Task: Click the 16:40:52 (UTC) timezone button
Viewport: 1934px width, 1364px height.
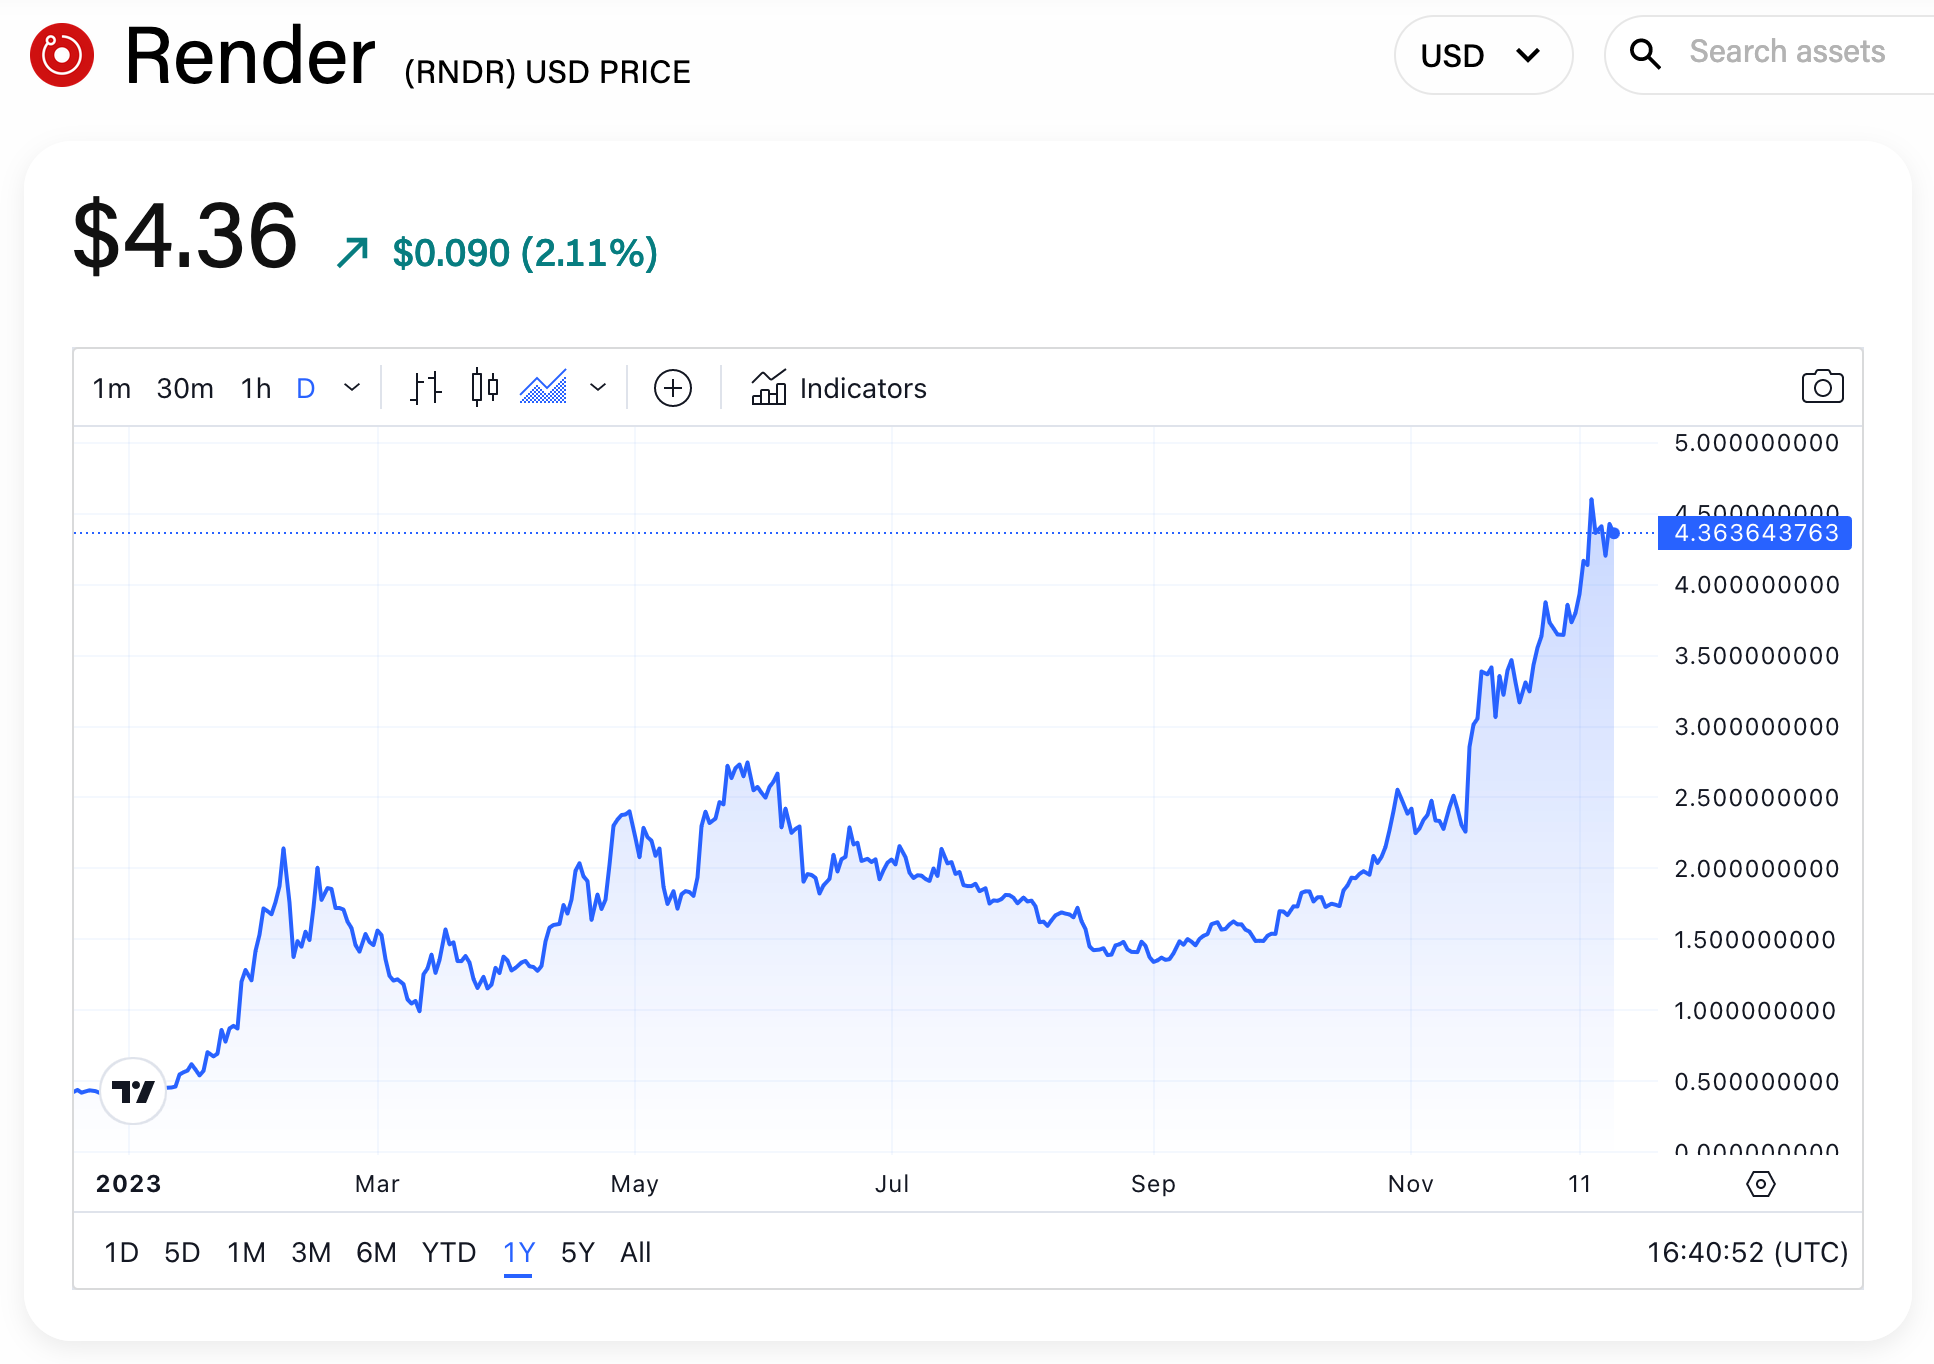Action: [x=1747, y=1252]
